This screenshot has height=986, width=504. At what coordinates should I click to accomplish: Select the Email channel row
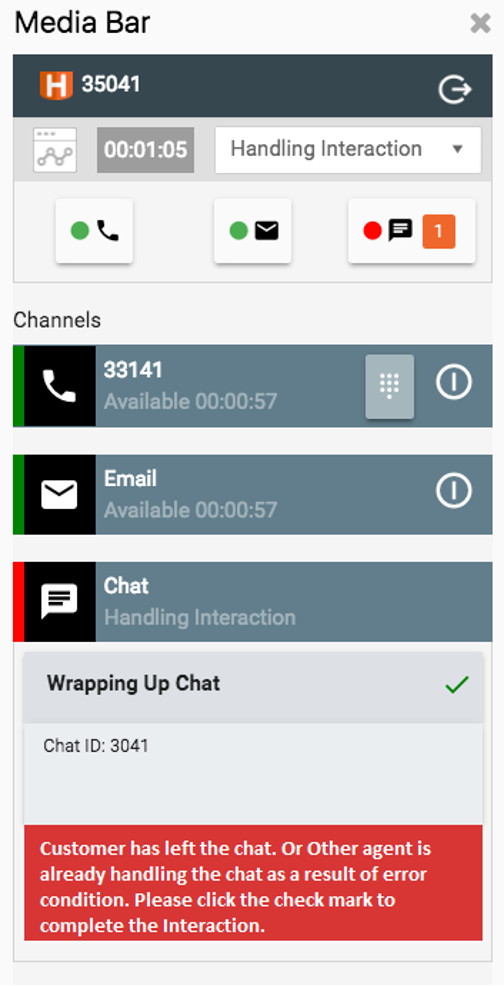[x=252, y=494]
